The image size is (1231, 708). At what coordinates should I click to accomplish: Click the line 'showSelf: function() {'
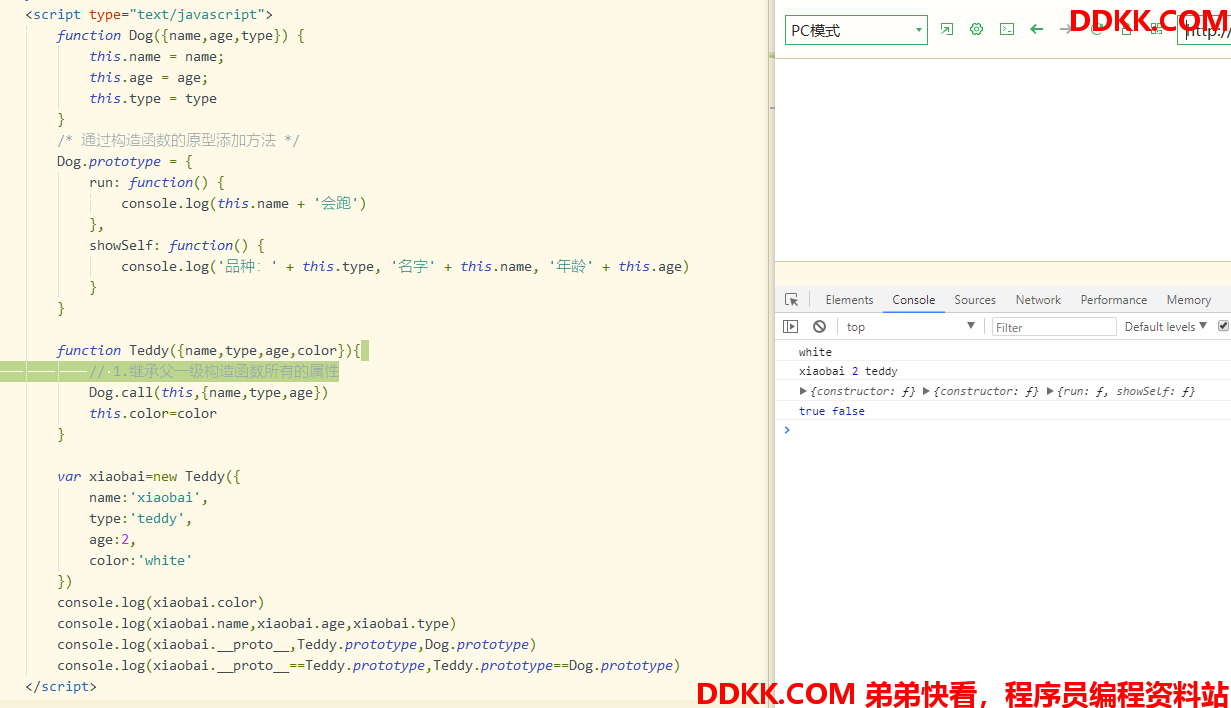tap(177, 245)
